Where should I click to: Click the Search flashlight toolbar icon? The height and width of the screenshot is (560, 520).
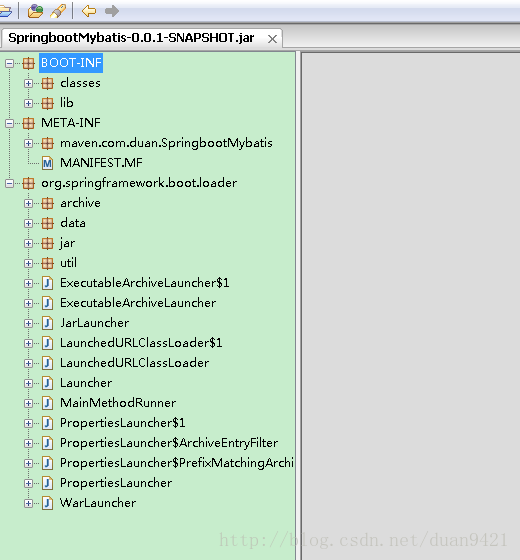(58, 11)
